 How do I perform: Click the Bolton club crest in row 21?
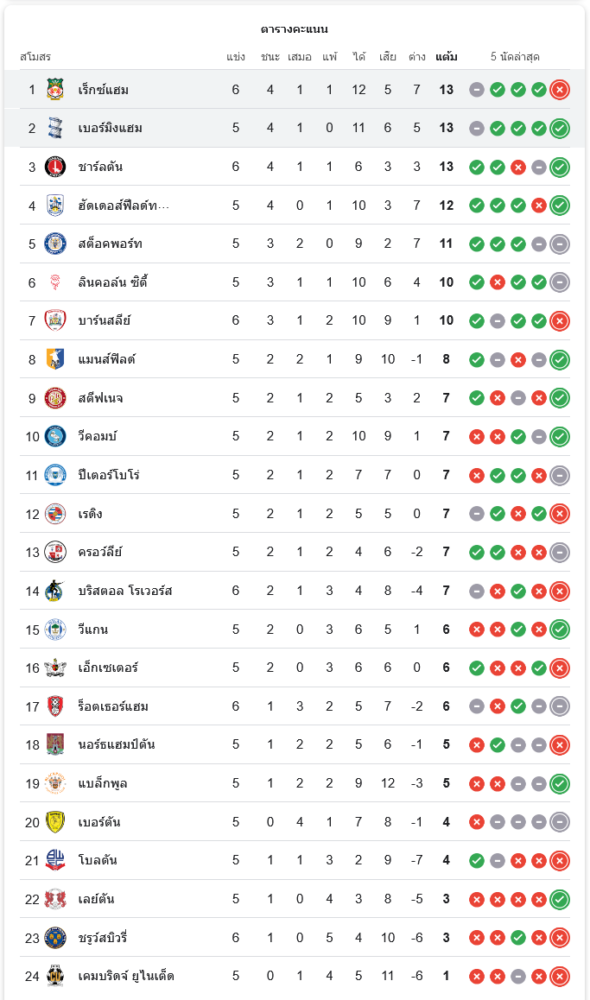[x=55, y=860]
